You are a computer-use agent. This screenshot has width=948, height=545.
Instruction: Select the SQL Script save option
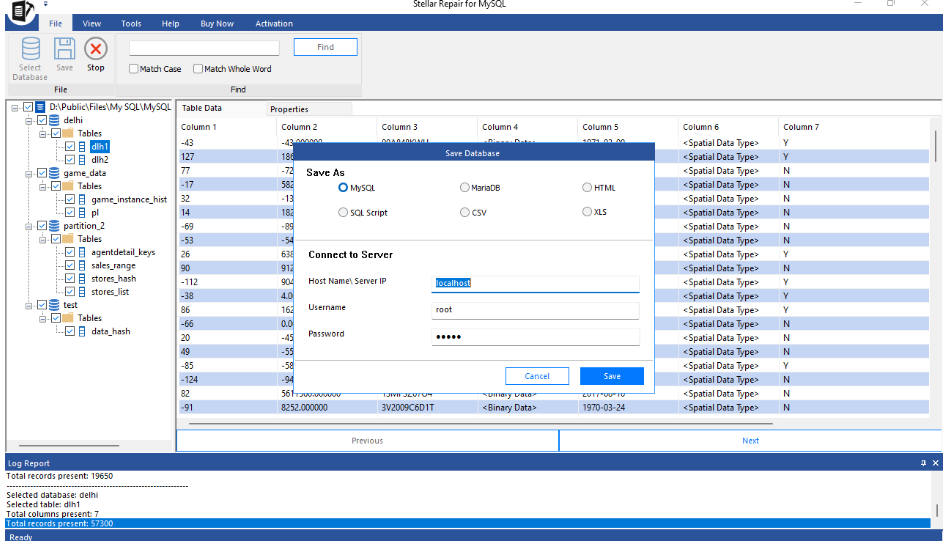point(343,212)
